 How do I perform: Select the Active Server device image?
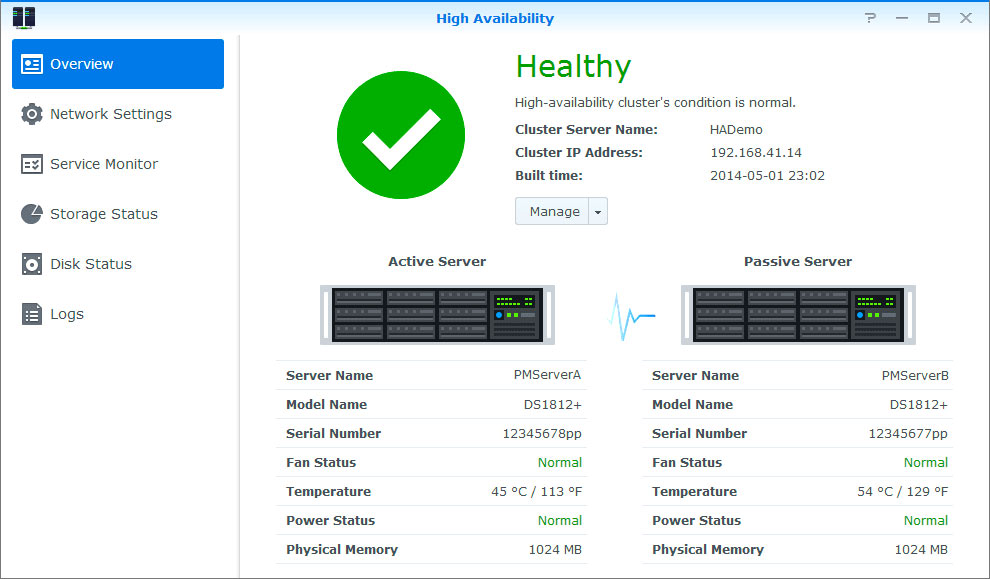[x=437, y=315]
